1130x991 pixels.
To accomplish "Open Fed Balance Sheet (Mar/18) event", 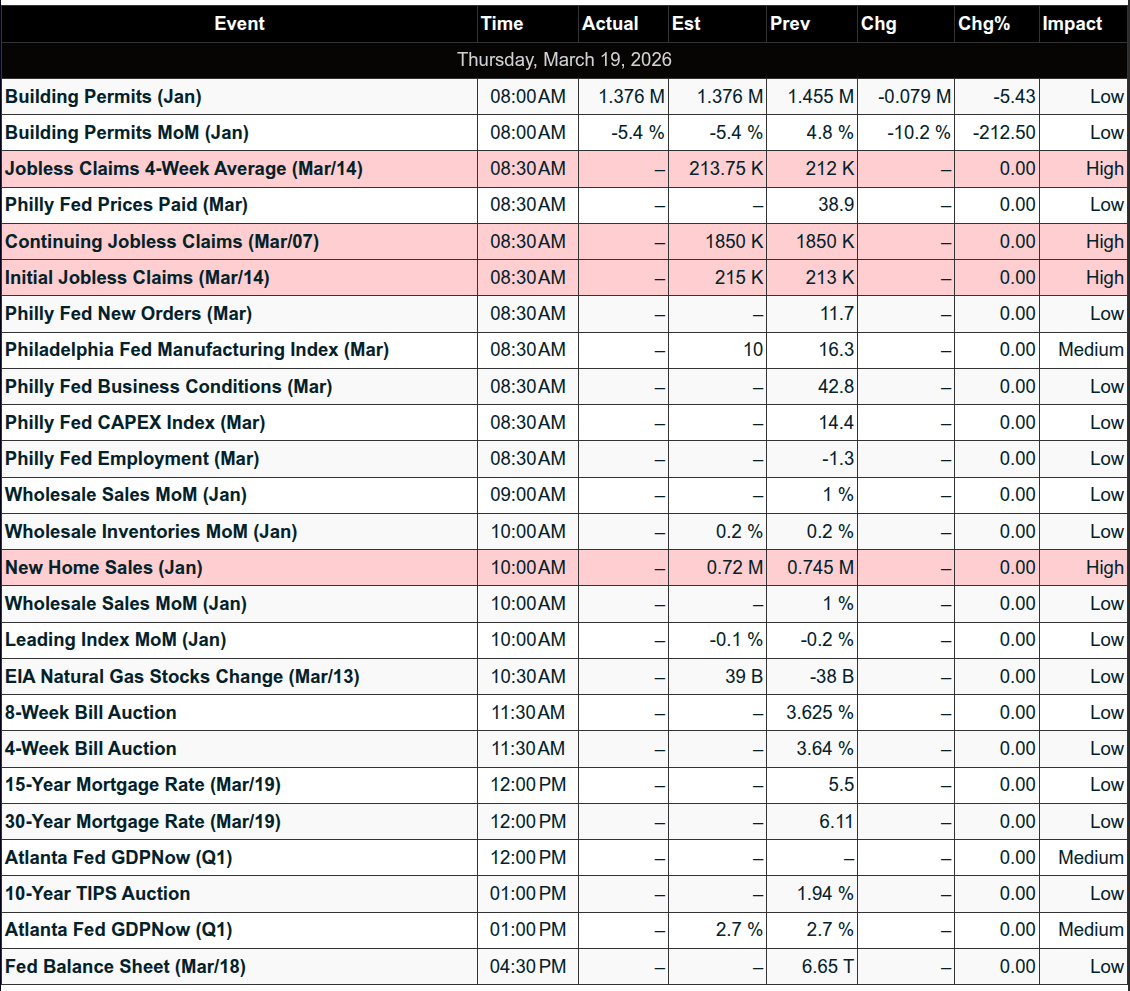I will coord(125,966).
